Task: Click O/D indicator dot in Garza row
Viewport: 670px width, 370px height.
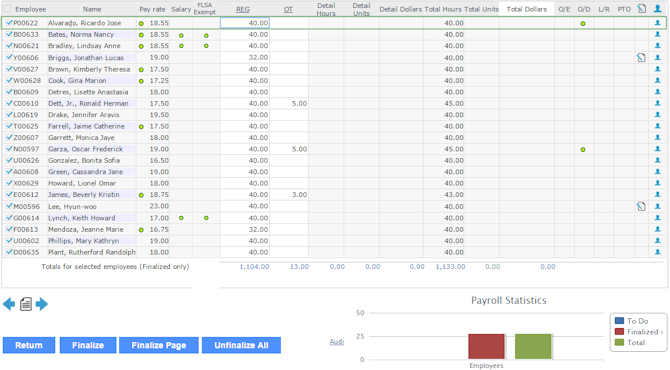Action: coord(583,150)
